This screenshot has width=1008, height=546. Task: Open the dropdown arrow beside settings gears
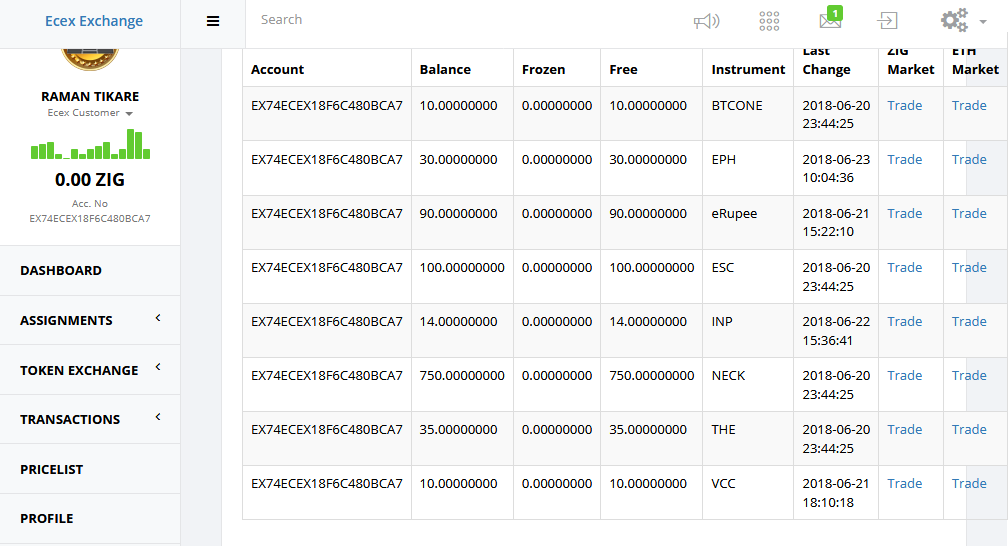(x=983, y=22)
